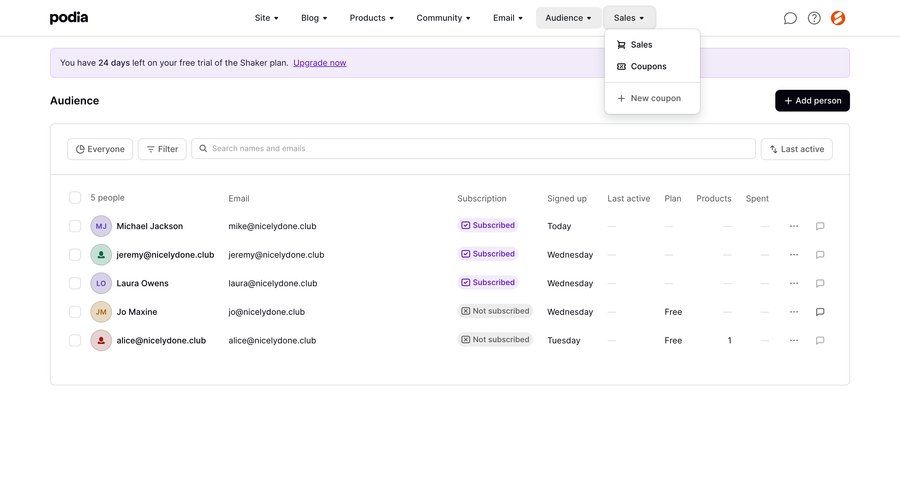Collapse the Sales dropdown menu

coord(629,18)
